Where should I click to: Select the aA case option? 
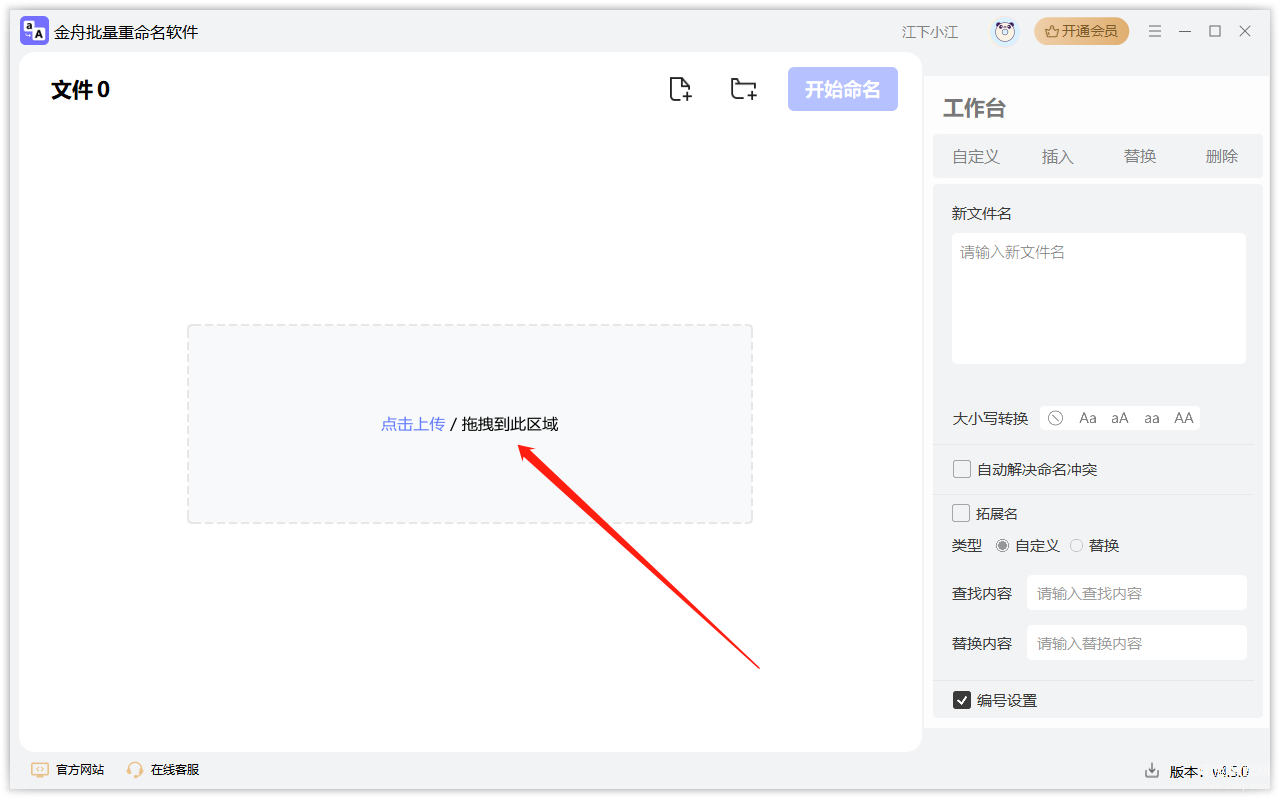pyautogui.click(x=1120, y=418)
